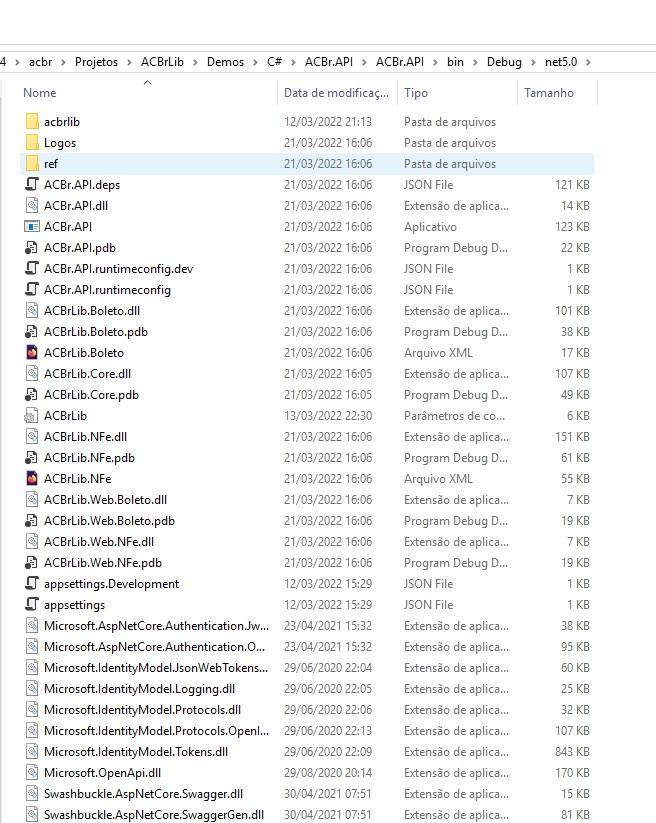
Task: Click the ACBrLib.Core.pdb file icon
Action: pos(32,395)
